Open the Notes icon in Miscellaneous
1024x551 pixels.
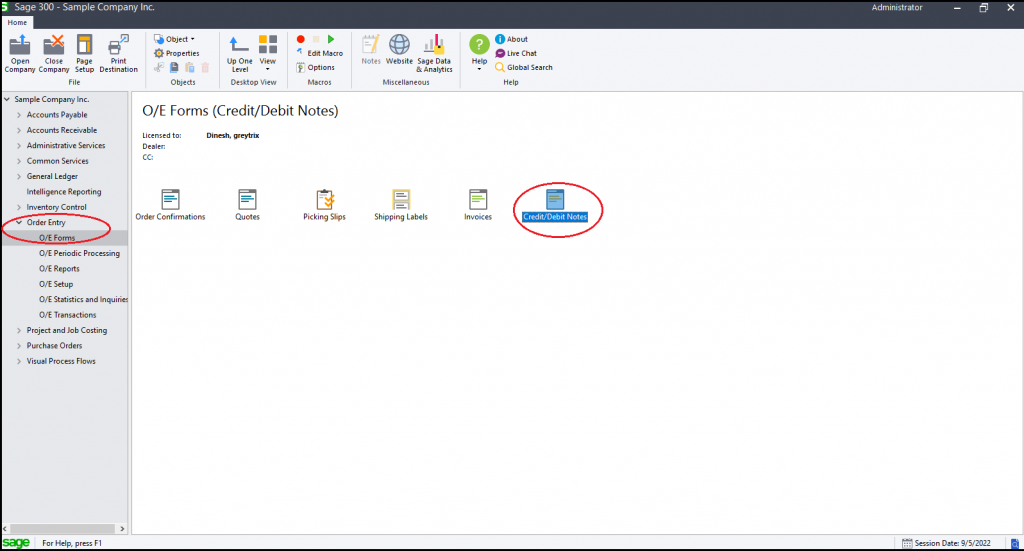[x=371, y=45]
